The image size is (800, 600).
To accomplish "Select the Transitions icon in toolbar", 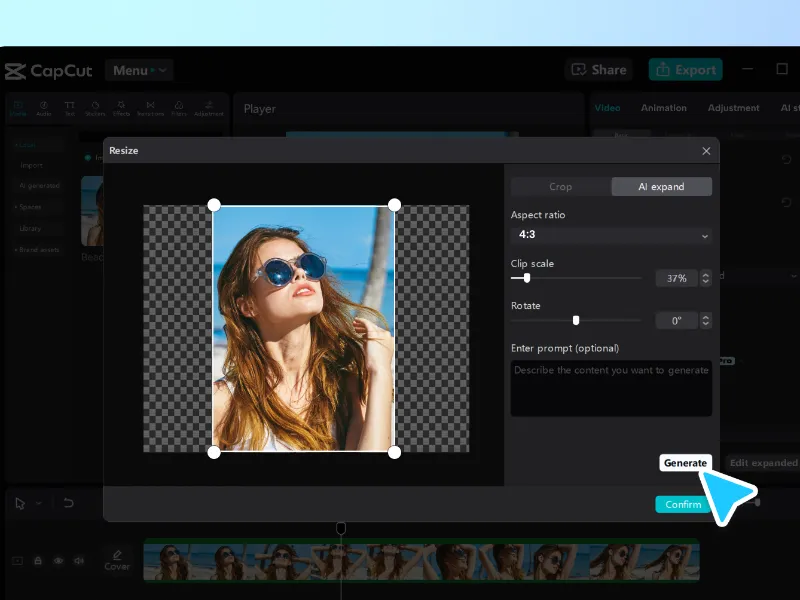I will (x=150, y=107).
